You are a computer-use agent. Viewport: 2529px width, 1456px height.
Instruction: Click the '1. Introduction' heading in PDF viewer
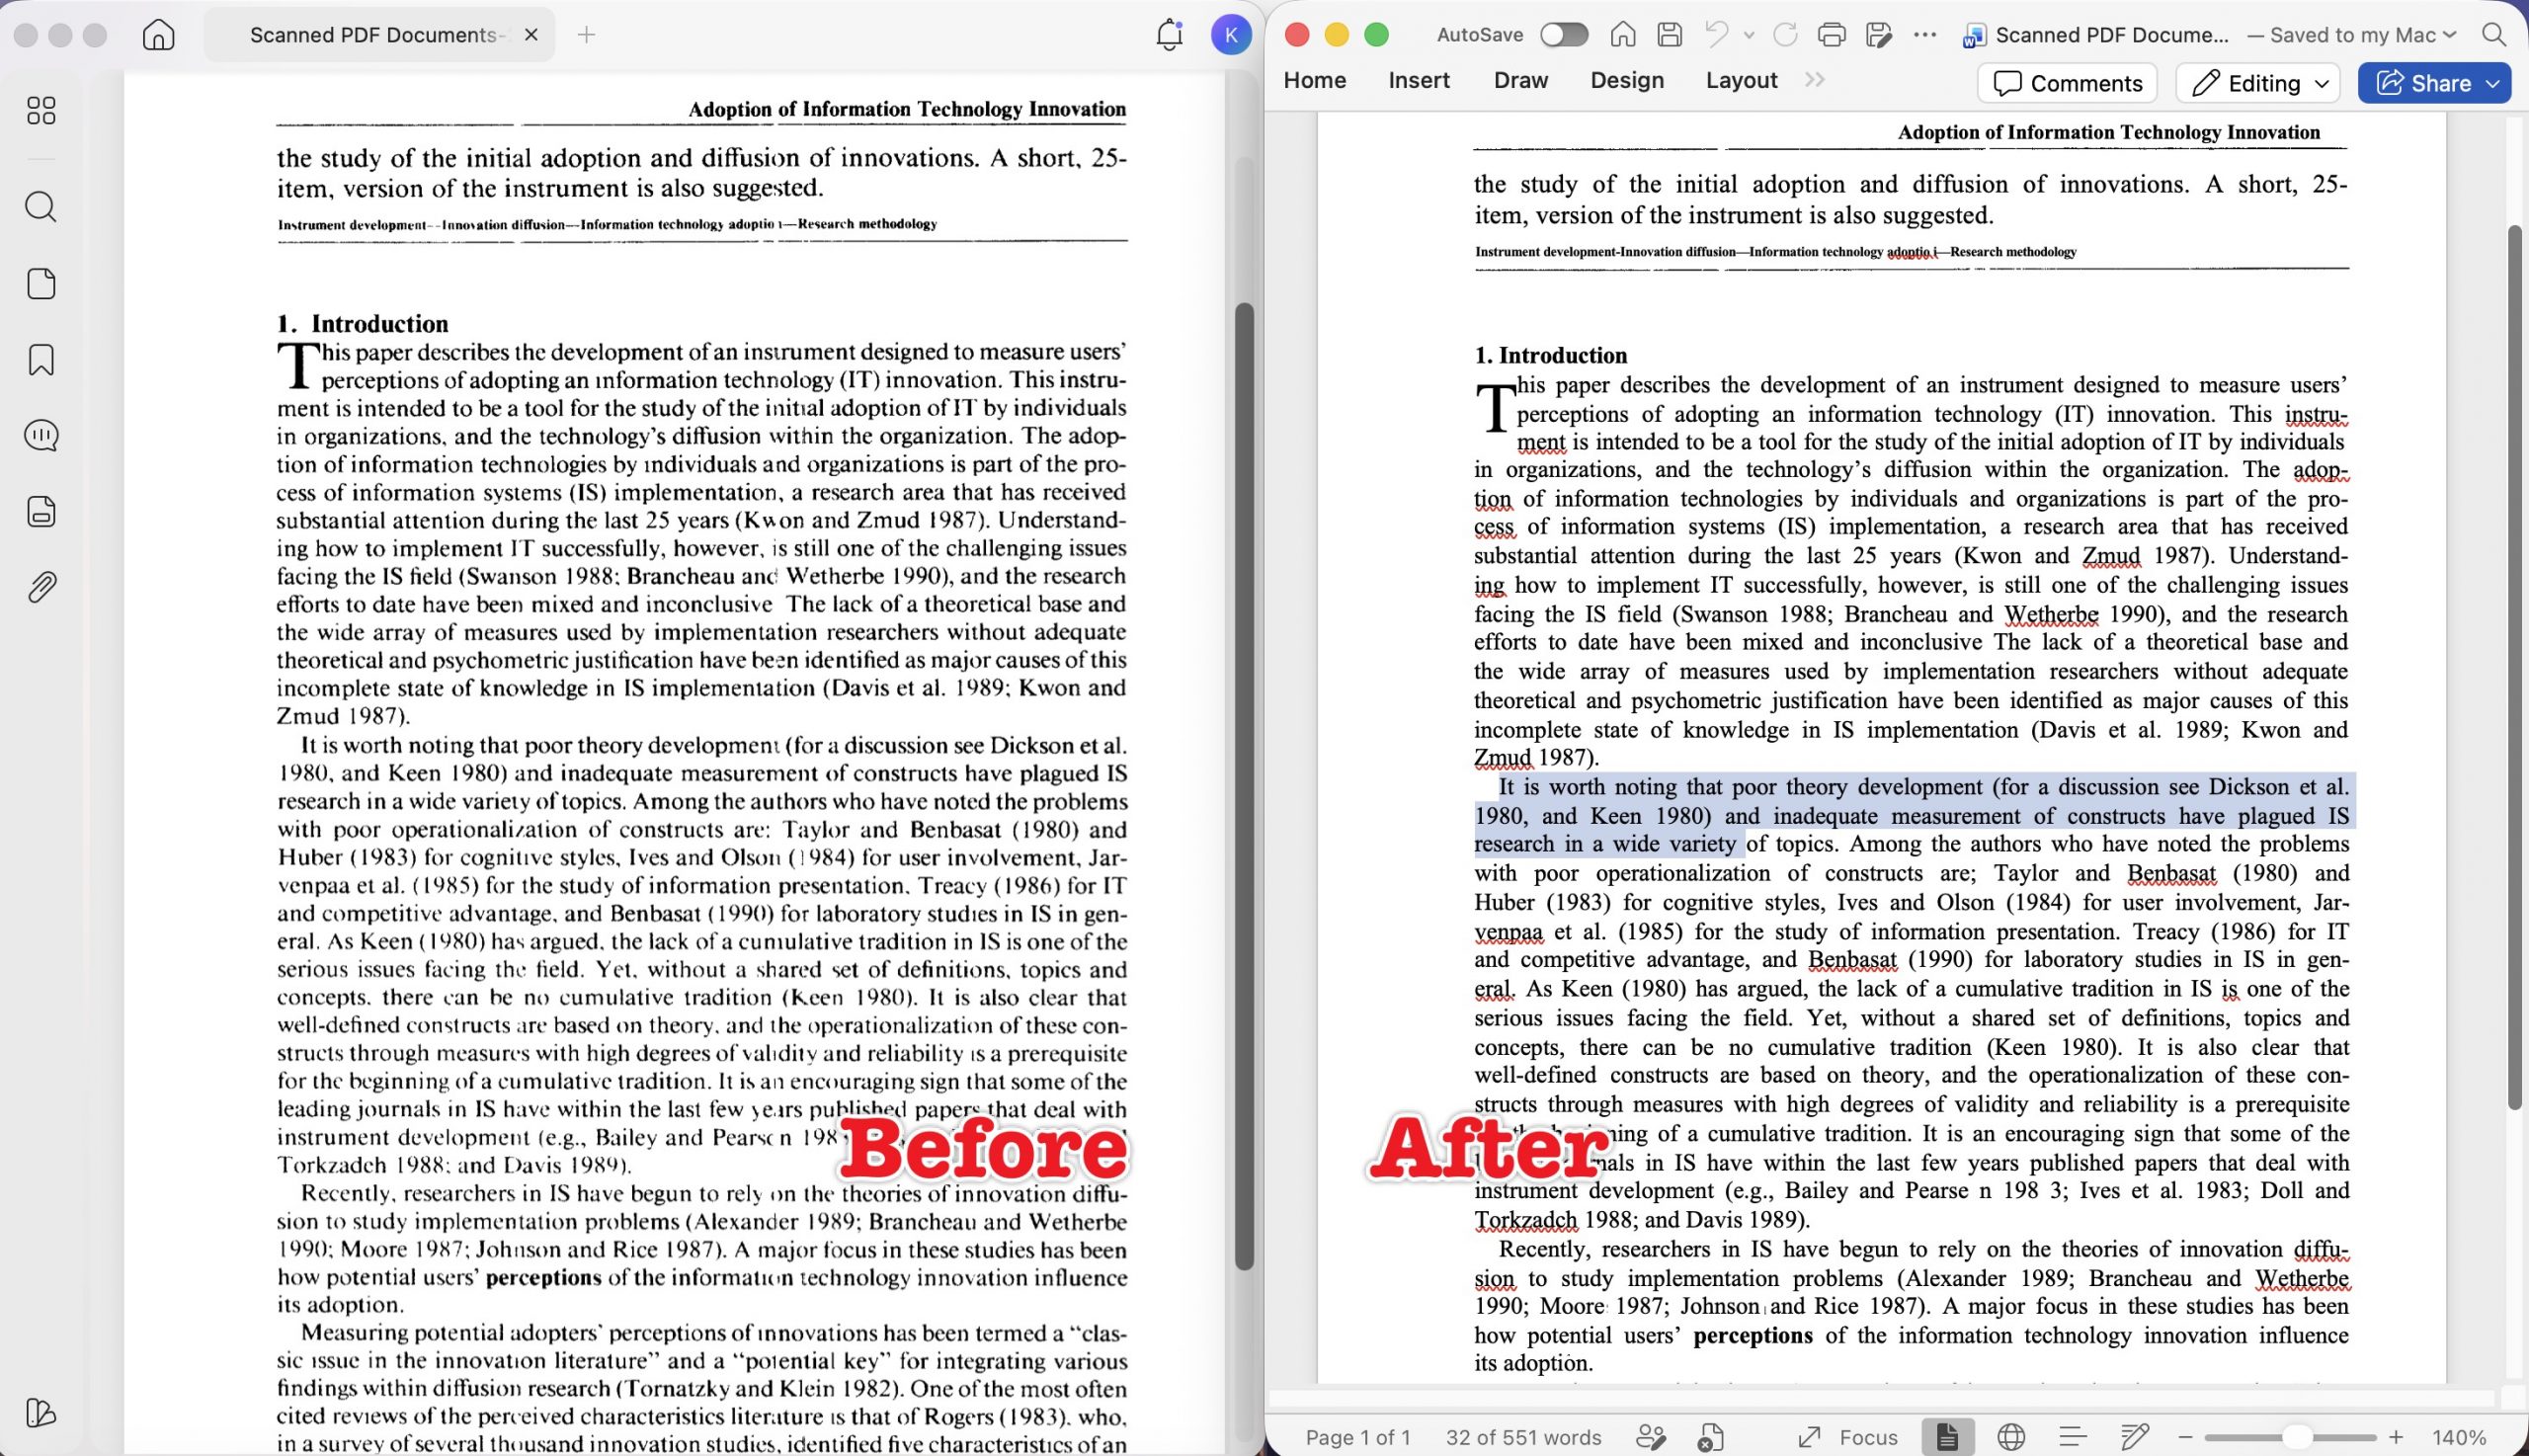click(x=362, y=323)
